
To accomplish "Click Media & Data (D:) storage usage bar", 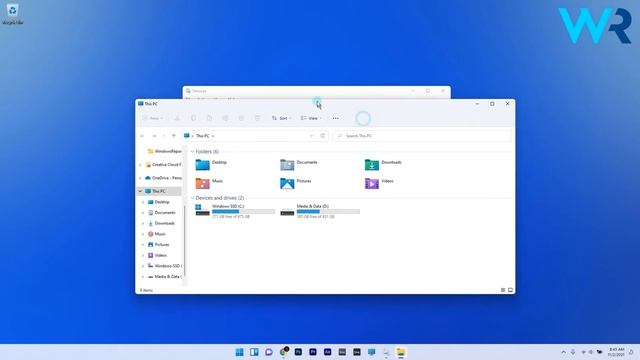I will (x=328, y=211).
